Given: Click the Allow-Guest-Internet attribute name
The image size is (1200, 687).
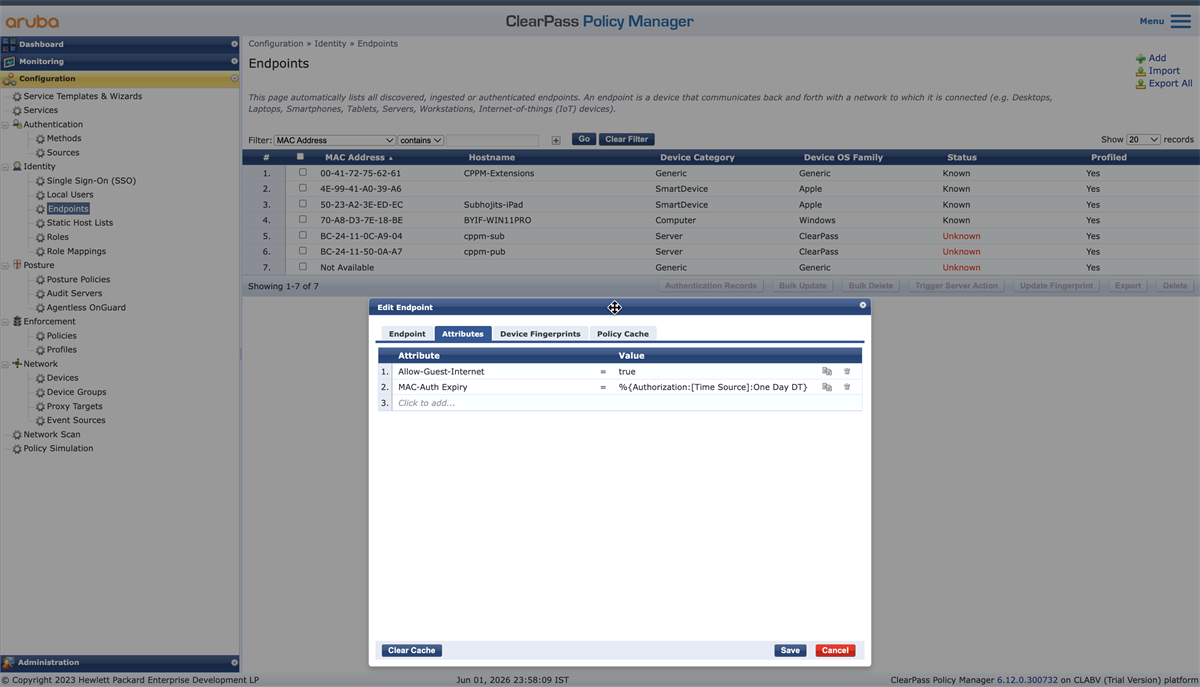Looking at the screenshot, I should click(x=441, y=371).
